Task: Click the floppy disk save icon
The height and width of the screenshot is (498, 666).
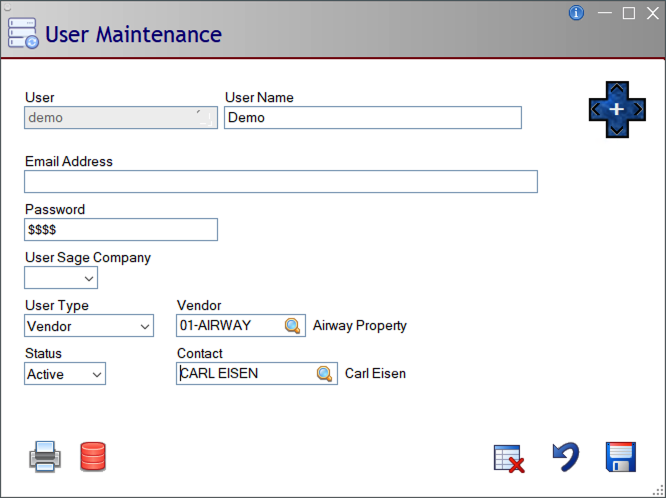Action: (621, 457)
